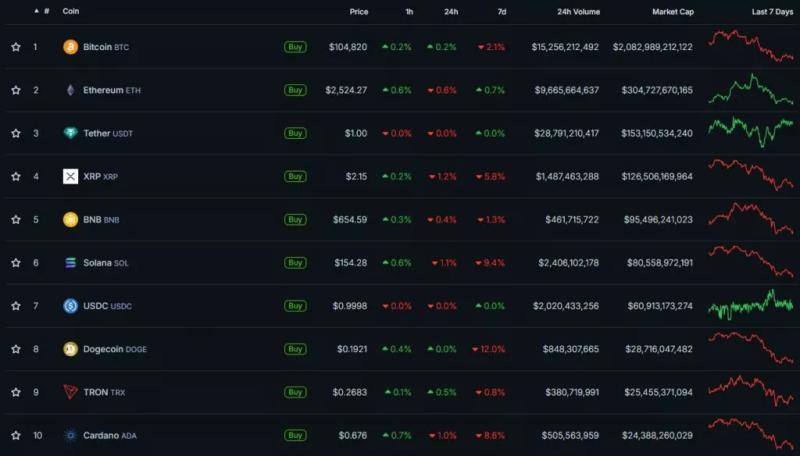Click the XRP logo icon
Viewport: 800px width, 456px height.
[x=70, y=176]
